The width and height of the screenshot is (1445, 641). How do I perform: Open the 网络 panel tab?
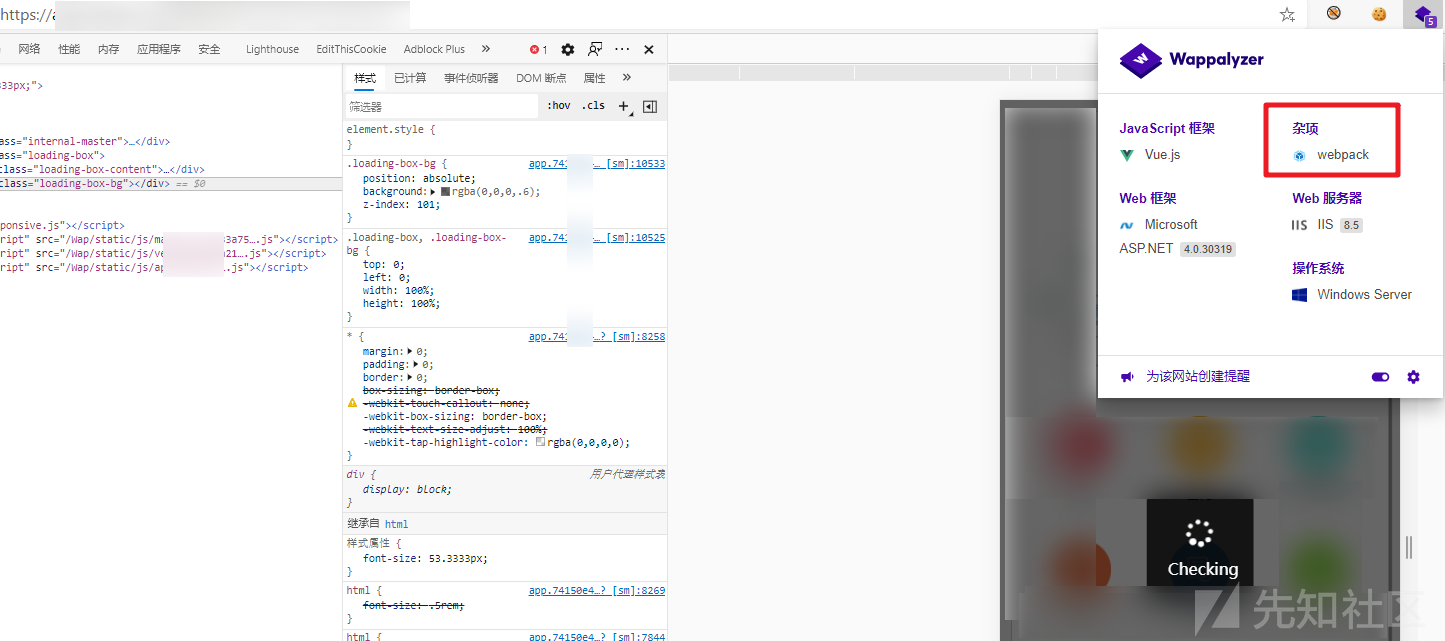click(30, 49)
